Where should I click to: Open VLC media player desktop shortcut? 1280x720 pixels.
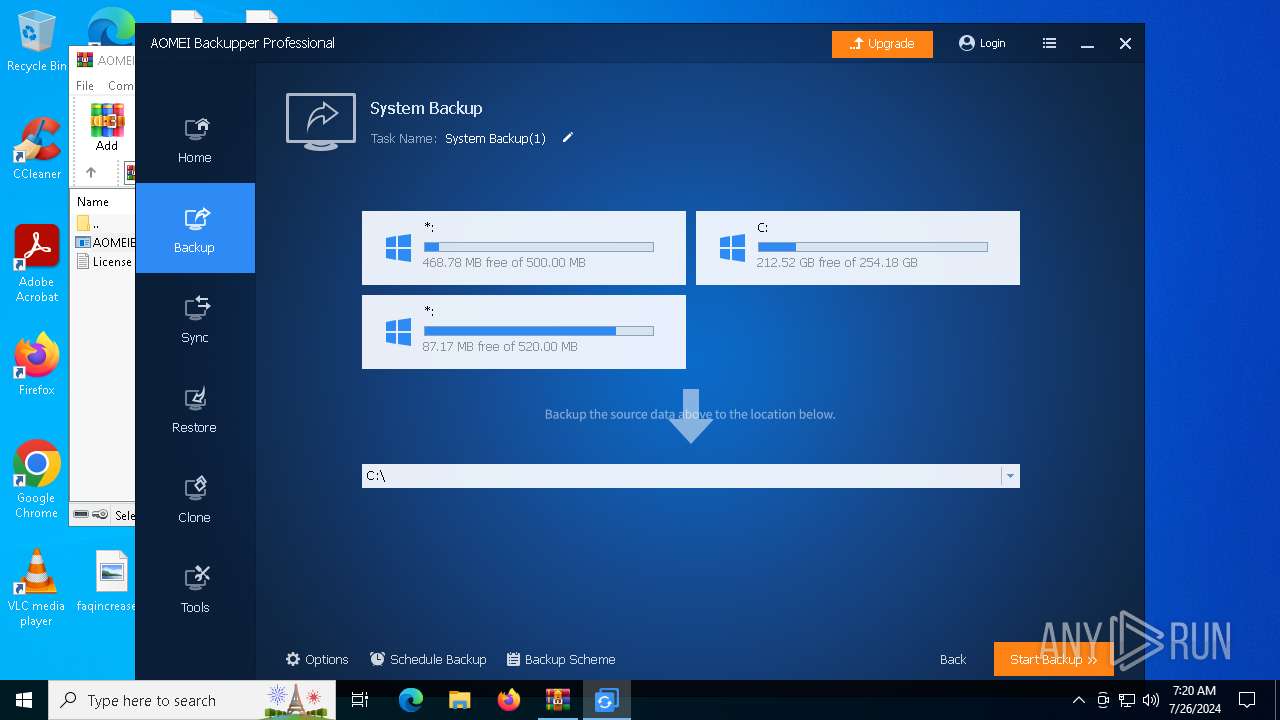(x=37, y=588)
